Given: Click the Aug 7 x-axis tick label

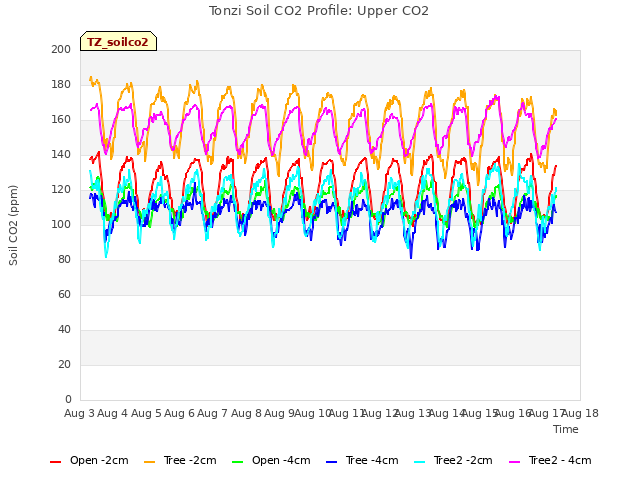Looking at the screenshot, I should [x=212, y=413].
